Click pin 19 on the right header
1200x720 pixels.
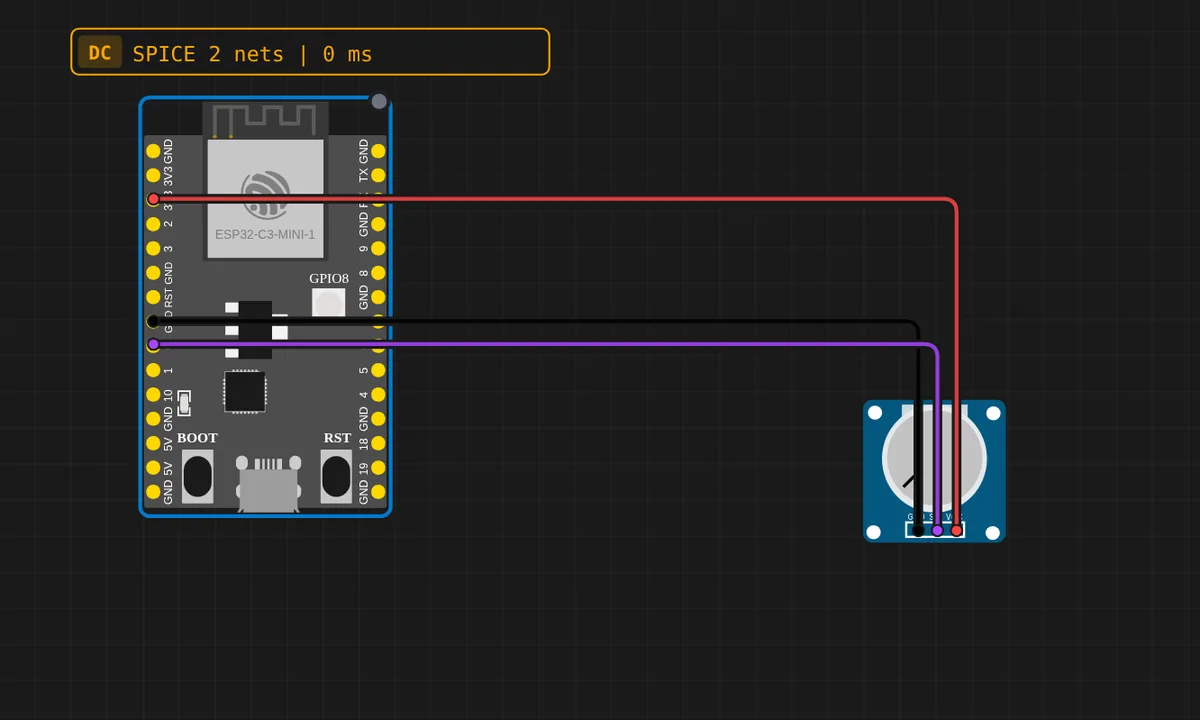[x=378, y=467]
